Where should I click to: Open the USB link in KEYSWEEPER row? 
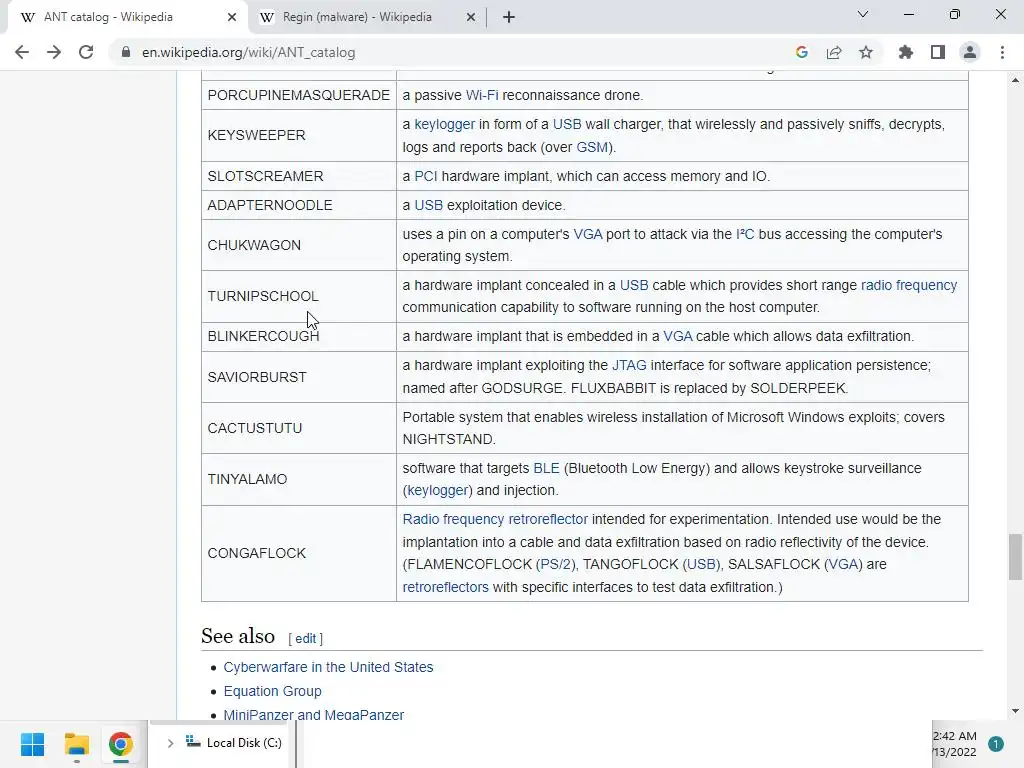567,124
